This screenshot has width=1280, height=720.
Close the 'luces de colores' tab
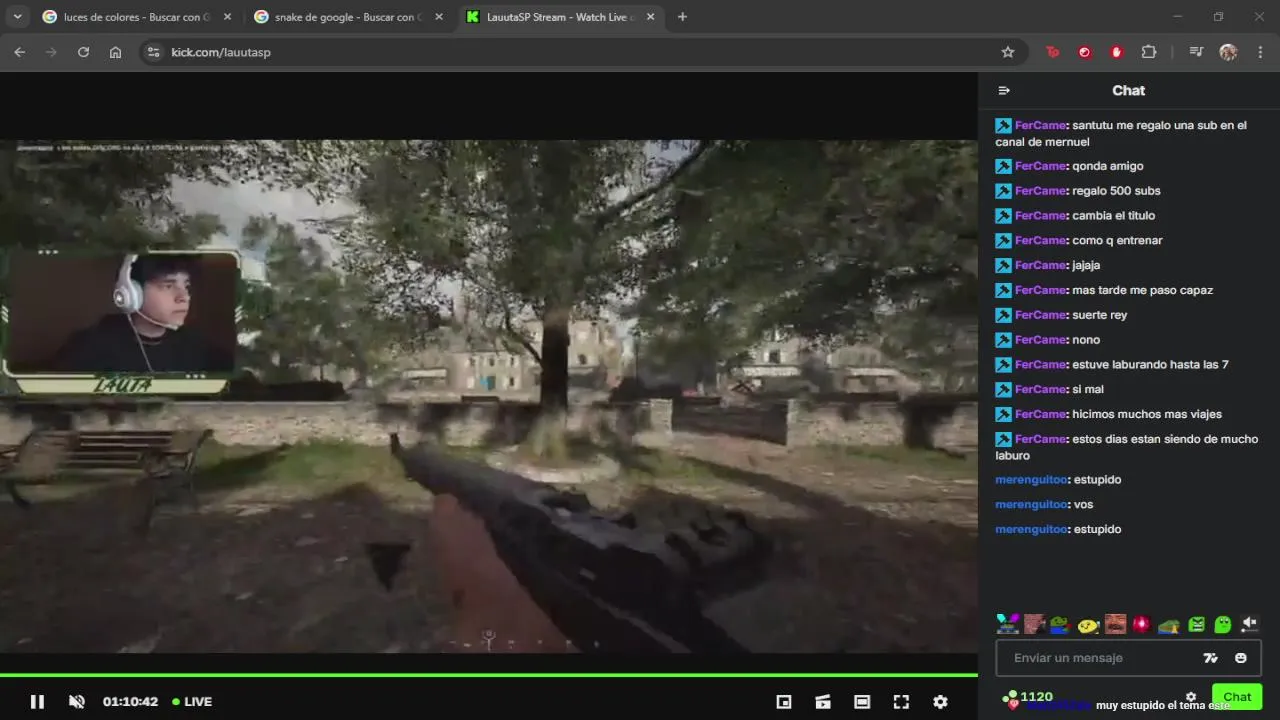[227, 17]
